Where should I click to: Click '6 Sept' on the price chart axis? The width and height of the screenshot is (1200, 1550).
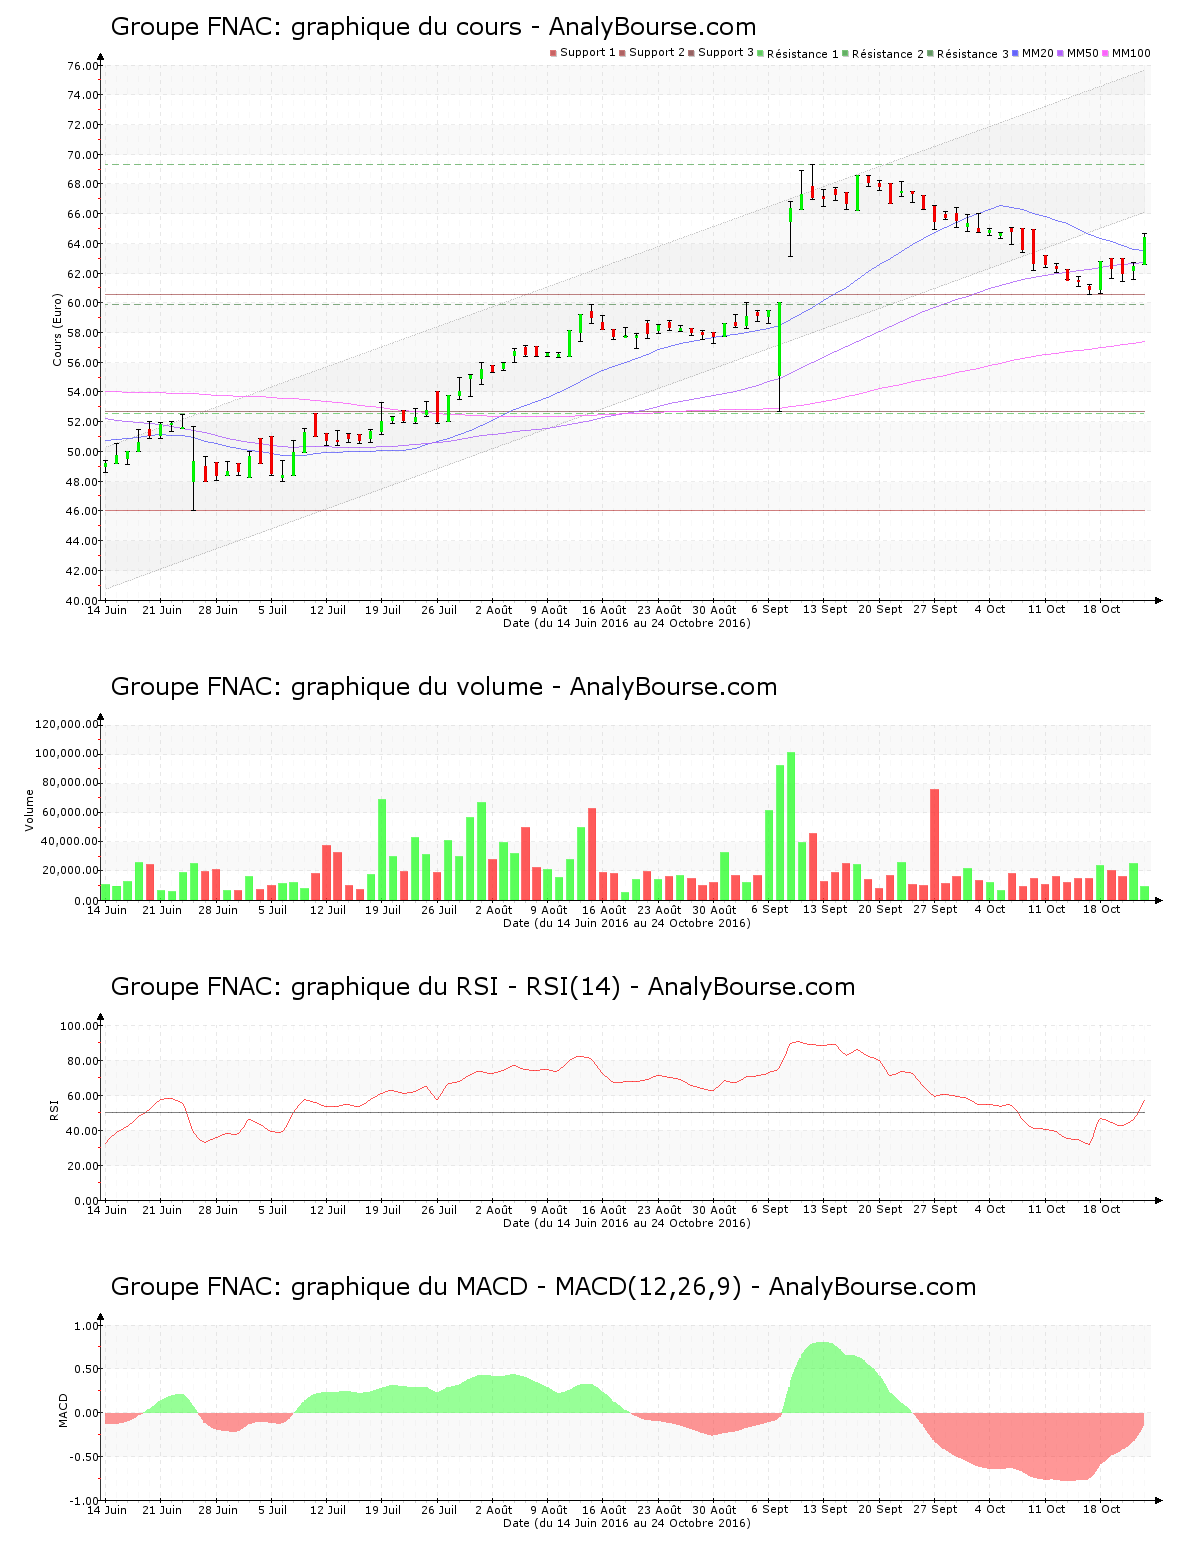769,610
